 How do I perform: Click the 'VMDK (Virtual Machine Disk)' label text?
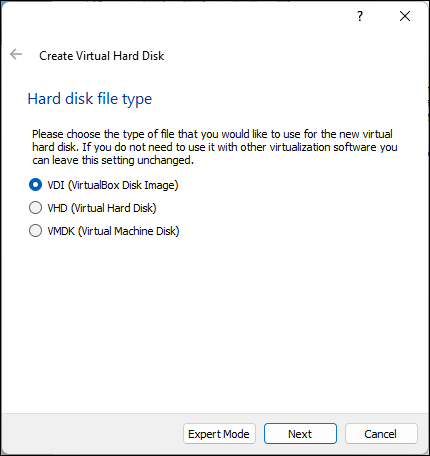coord(113,231)
